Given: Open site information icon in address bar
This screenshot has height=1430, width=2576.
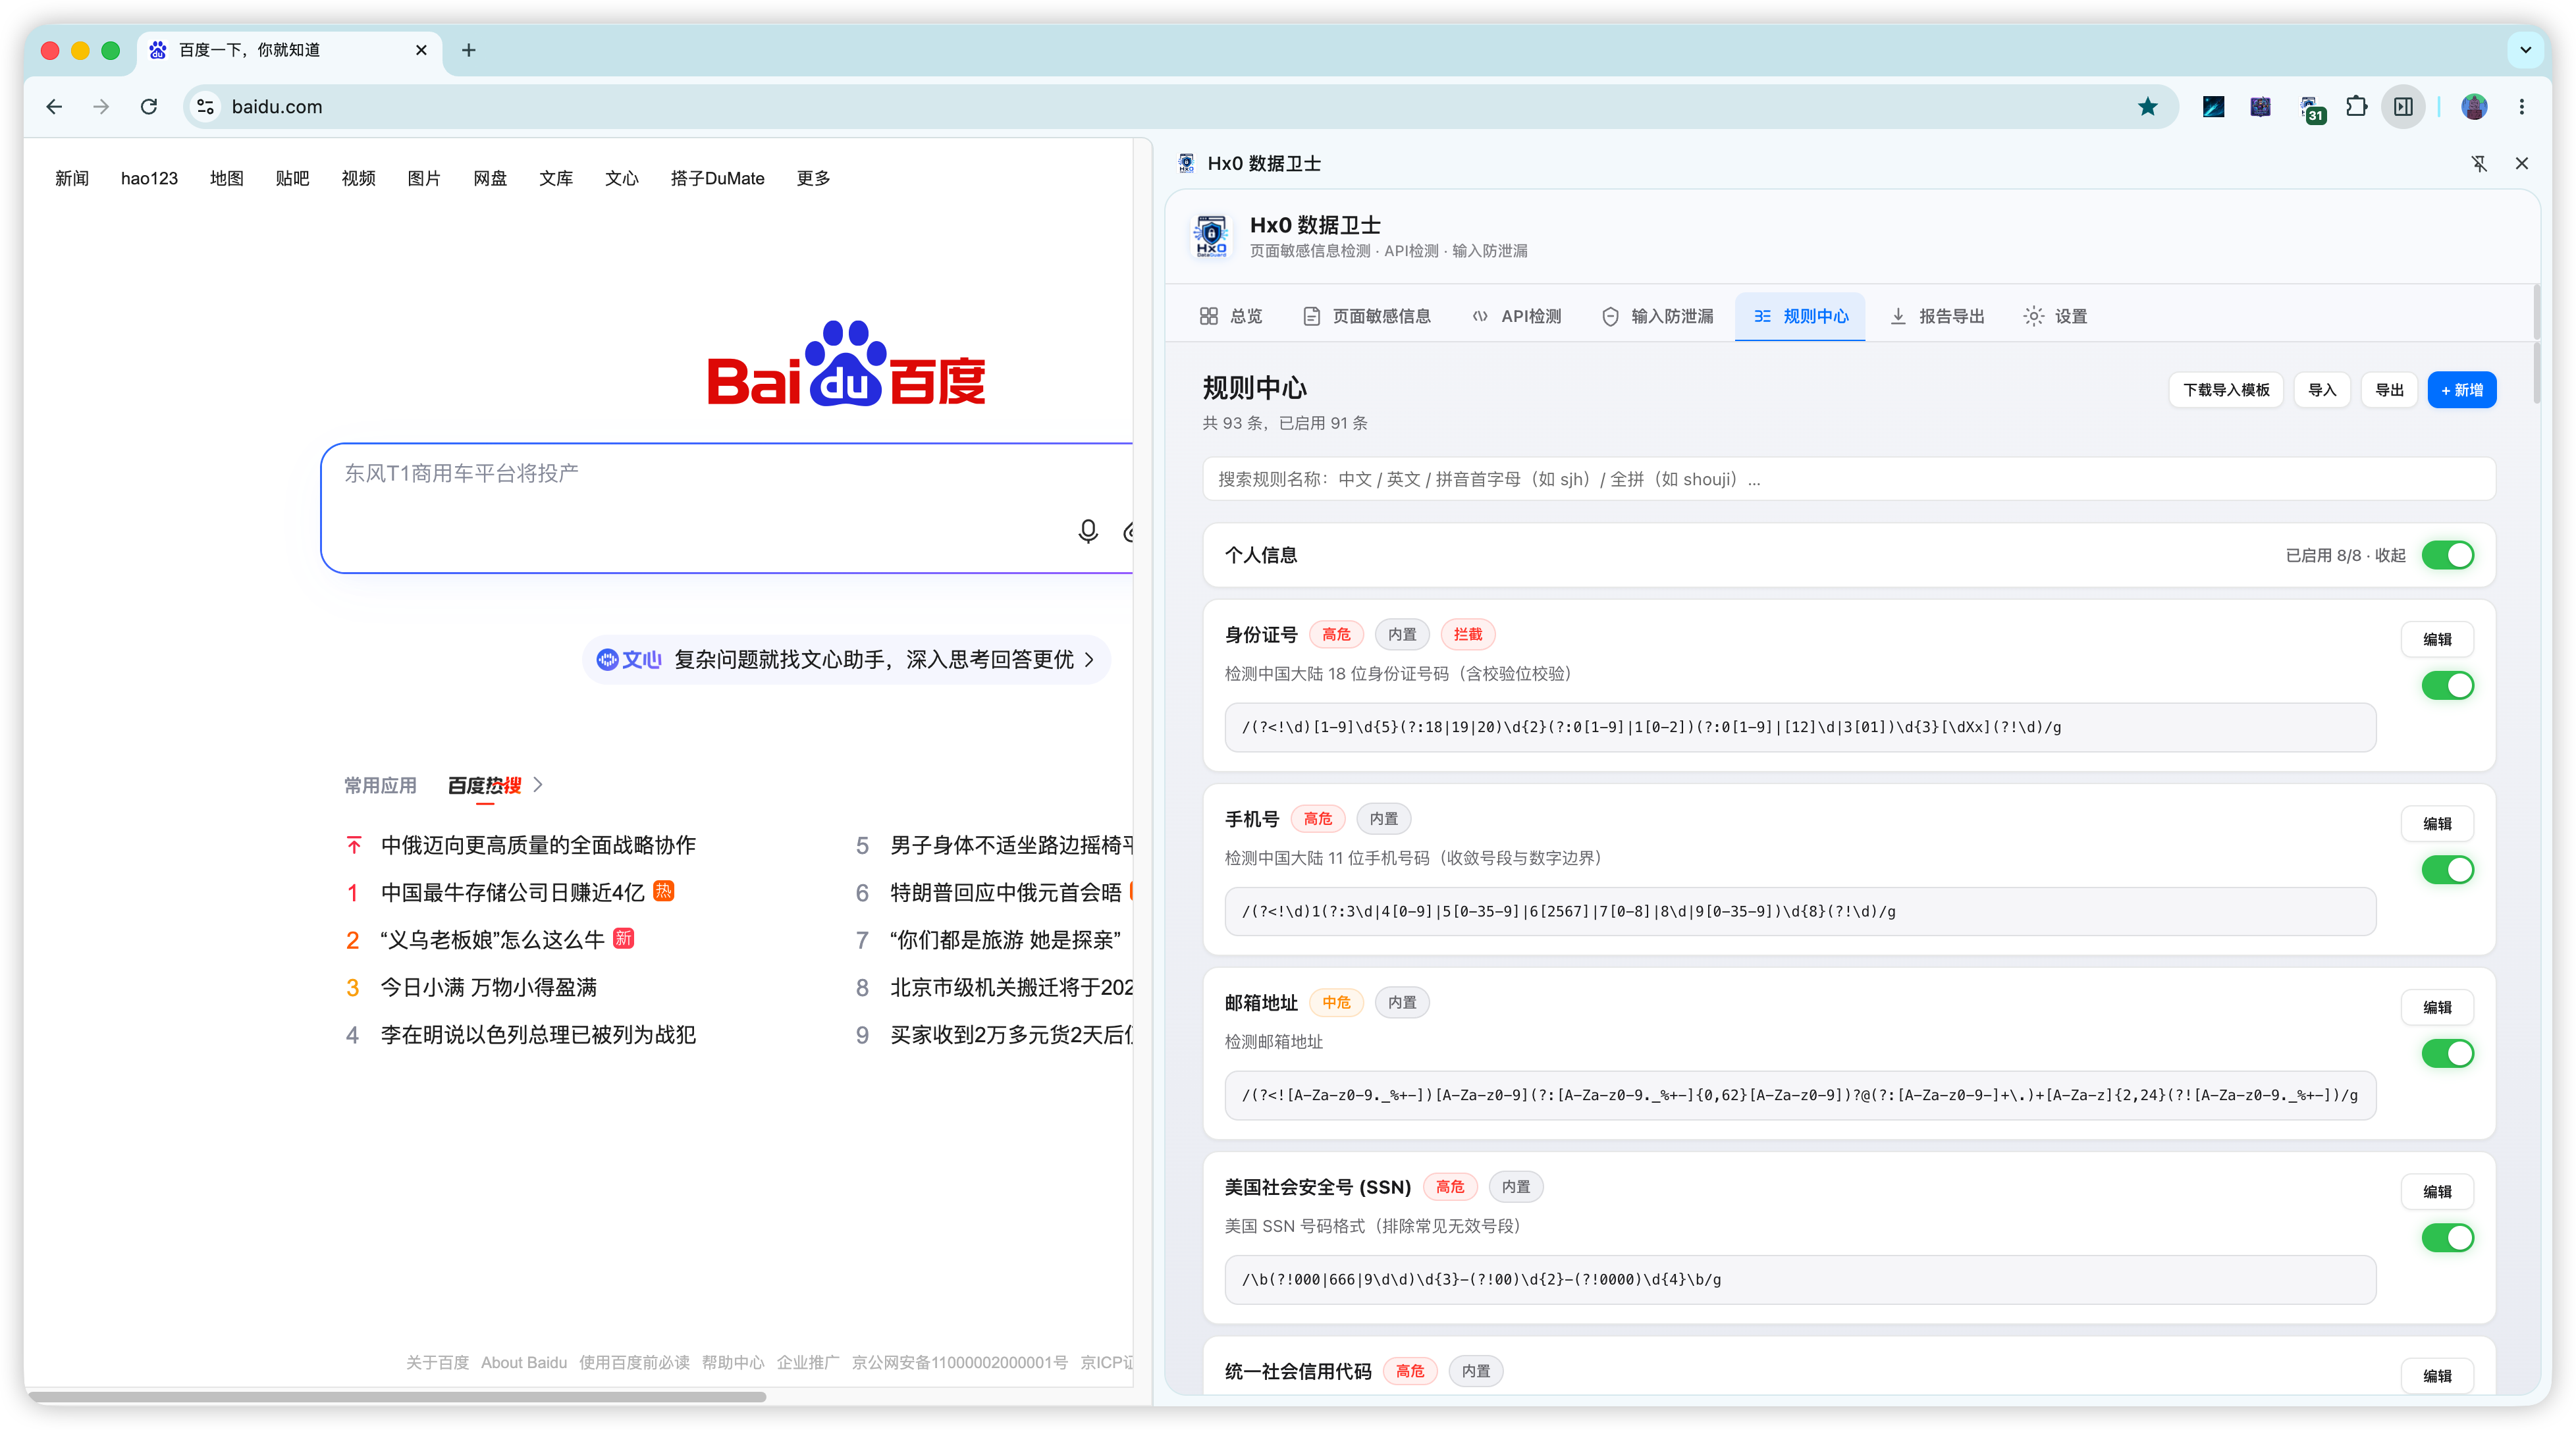Looking at the screenshot, I should click(x=206, y=107).
